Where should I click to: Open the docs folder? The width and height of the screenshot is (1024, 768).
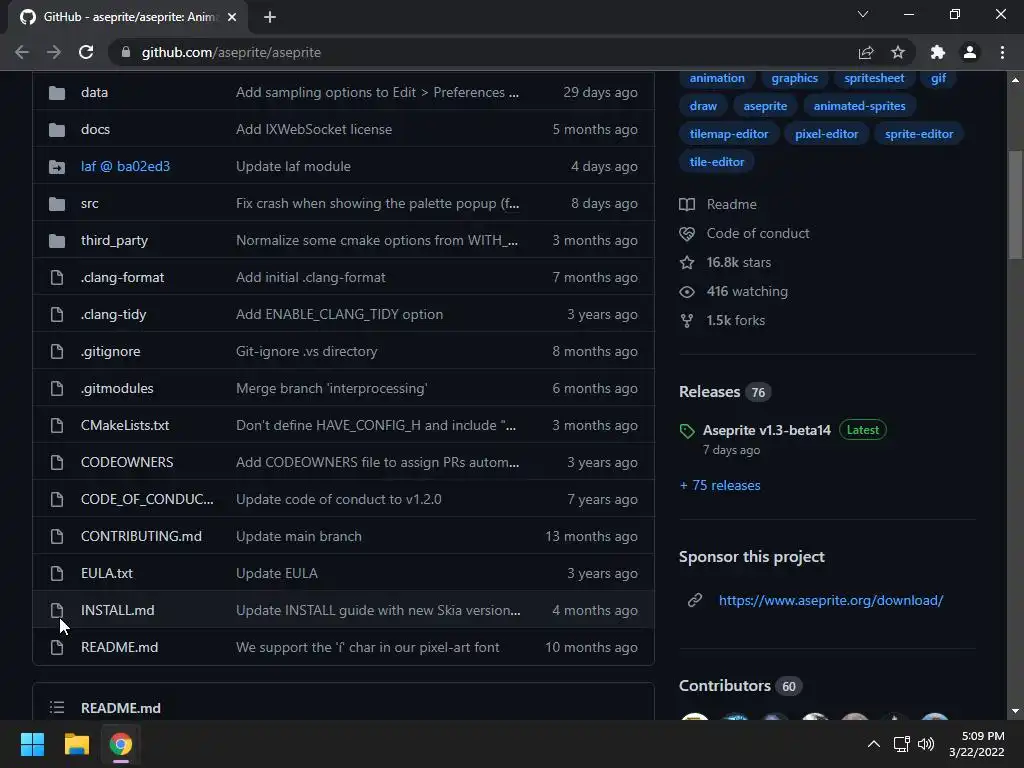click(x=95, y=129)
